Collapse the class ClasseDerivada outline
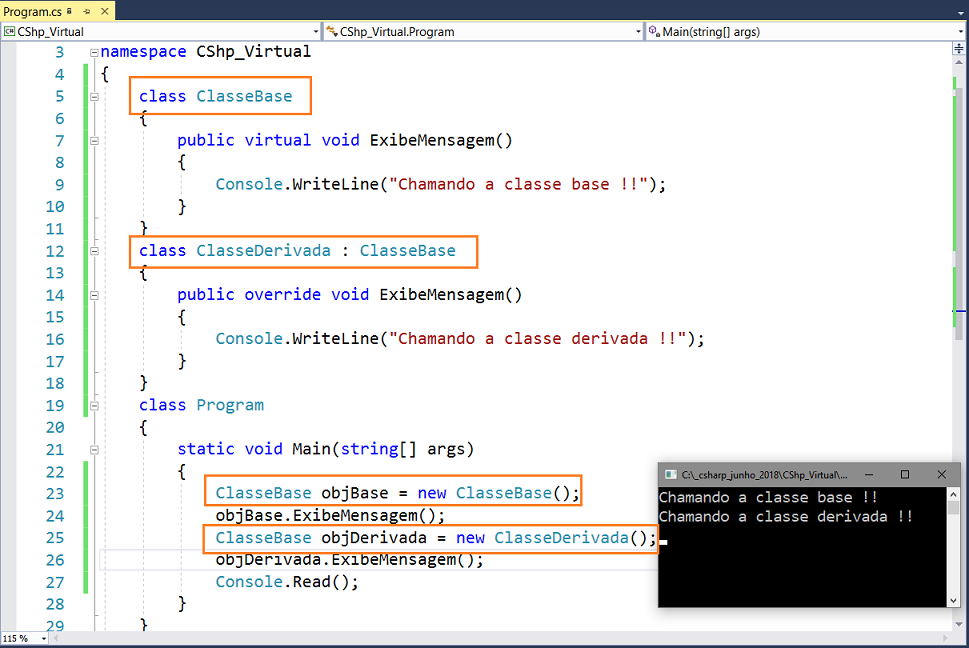Screen dimensions: 969x648 (94, 251)
